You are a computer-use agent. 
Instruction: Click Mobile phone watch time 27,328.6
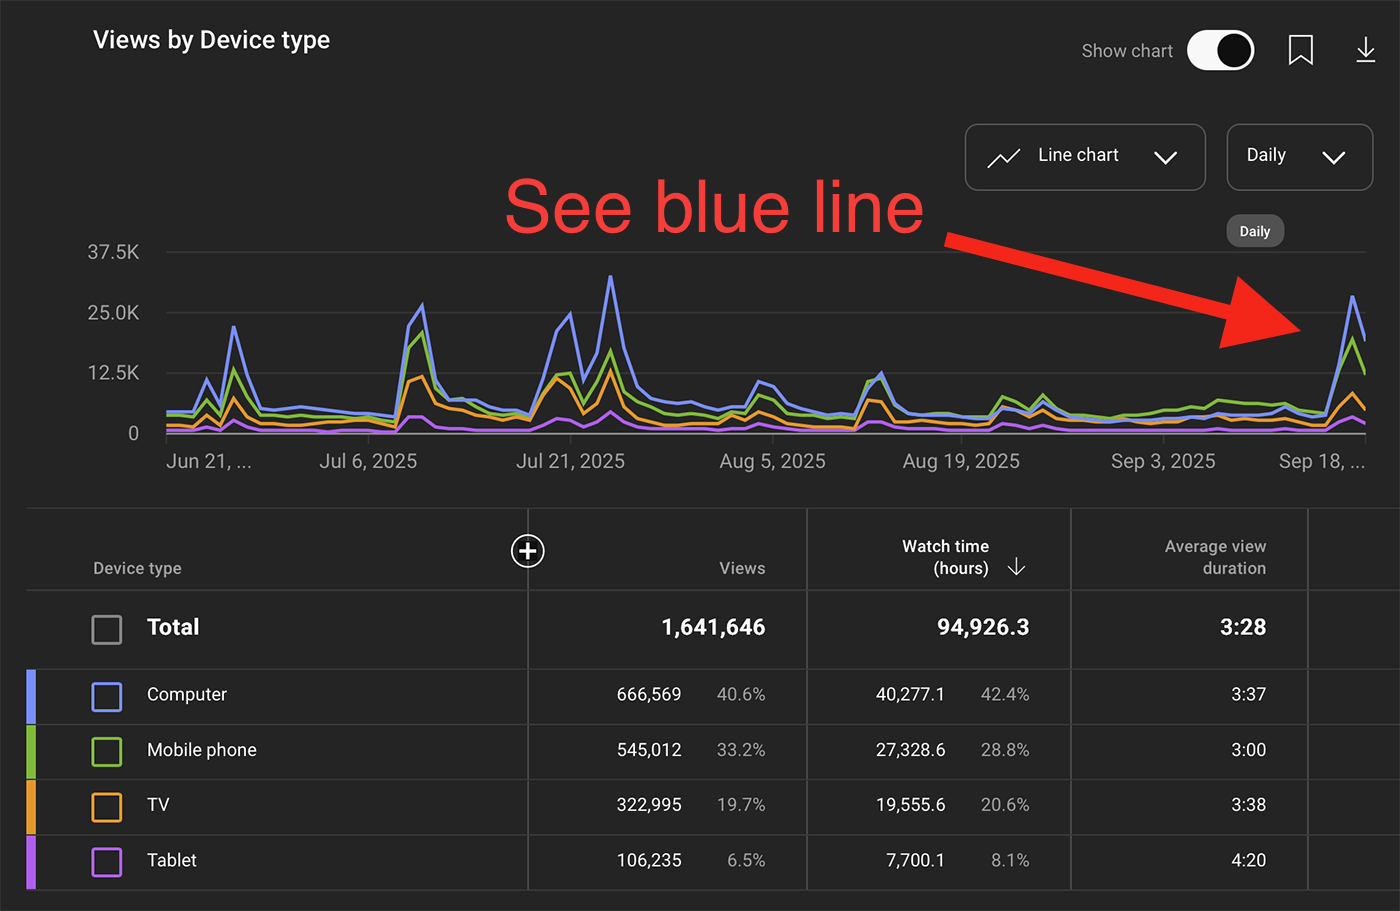point(910,750)
